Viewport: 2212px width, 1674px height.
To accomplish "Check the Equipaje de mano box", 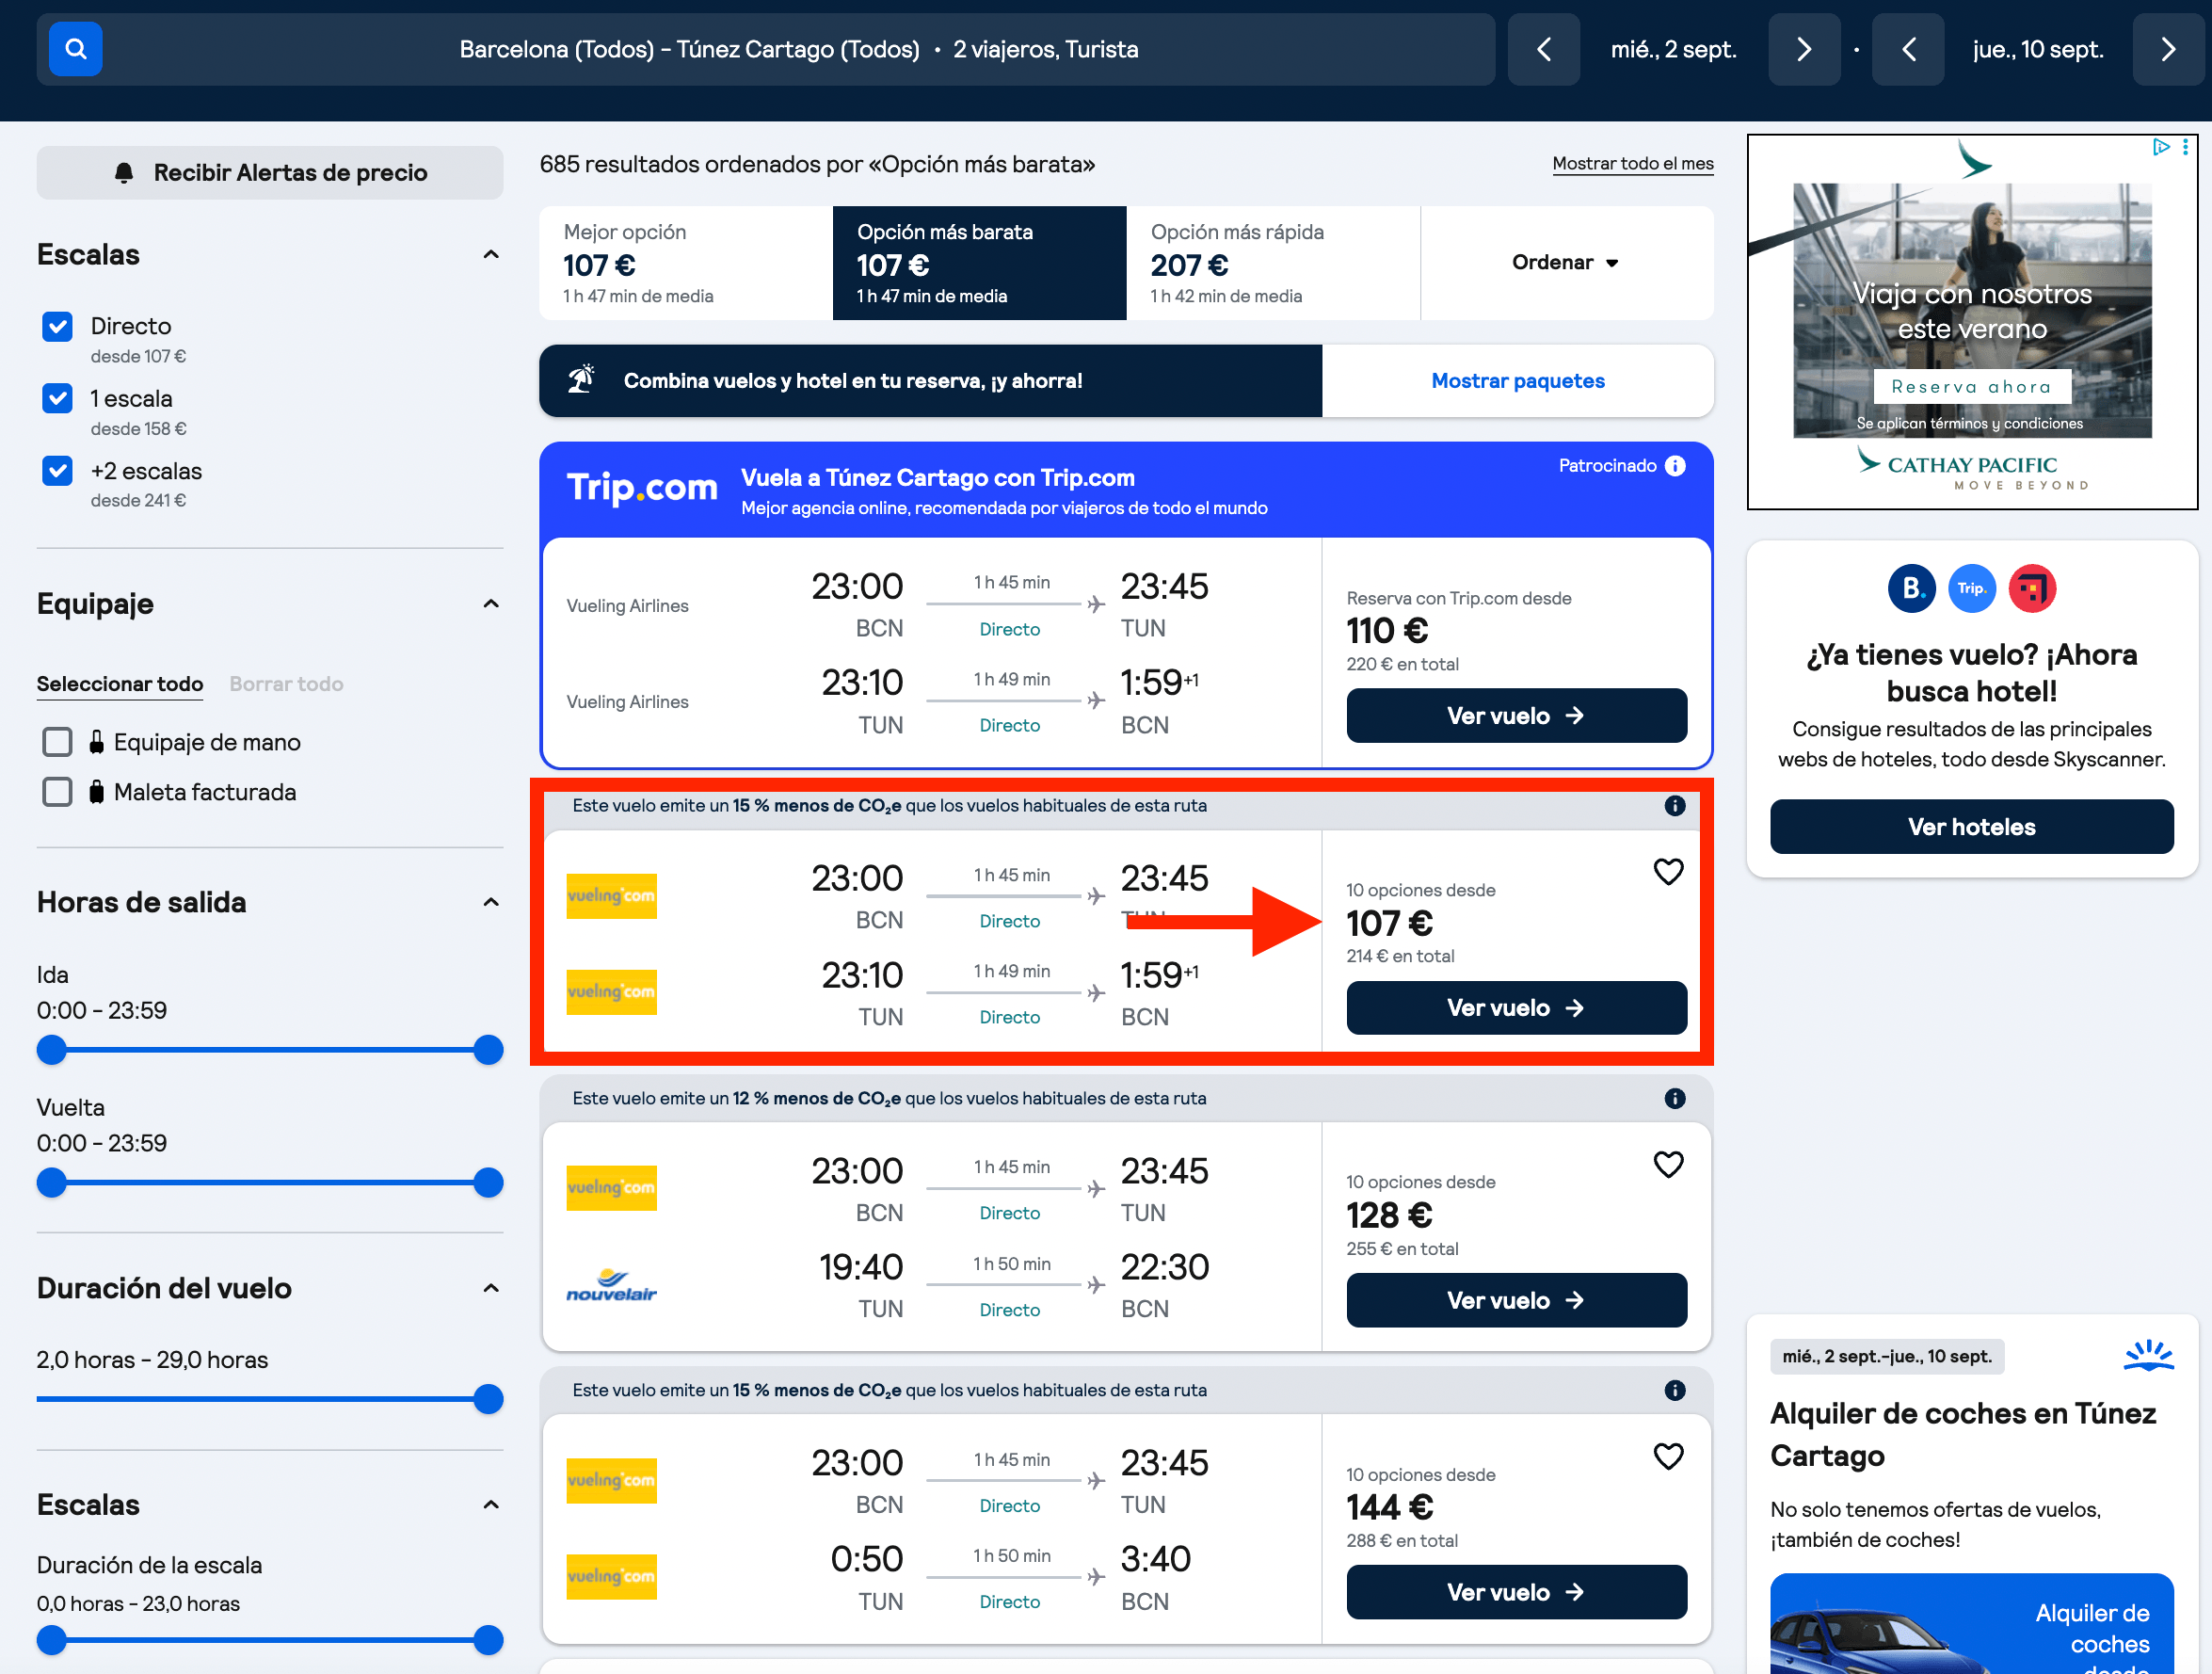I will [58, 742].
